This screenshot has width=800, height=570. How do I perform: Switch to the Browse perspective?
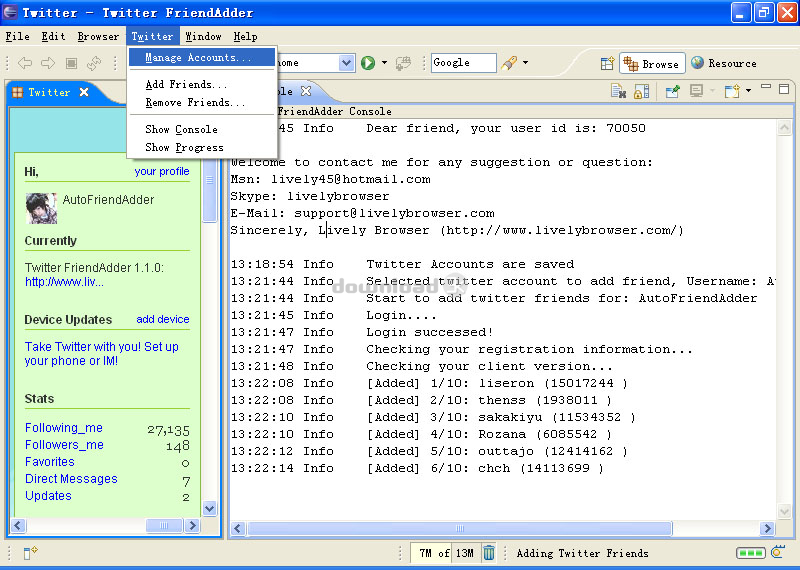point(652,63)
